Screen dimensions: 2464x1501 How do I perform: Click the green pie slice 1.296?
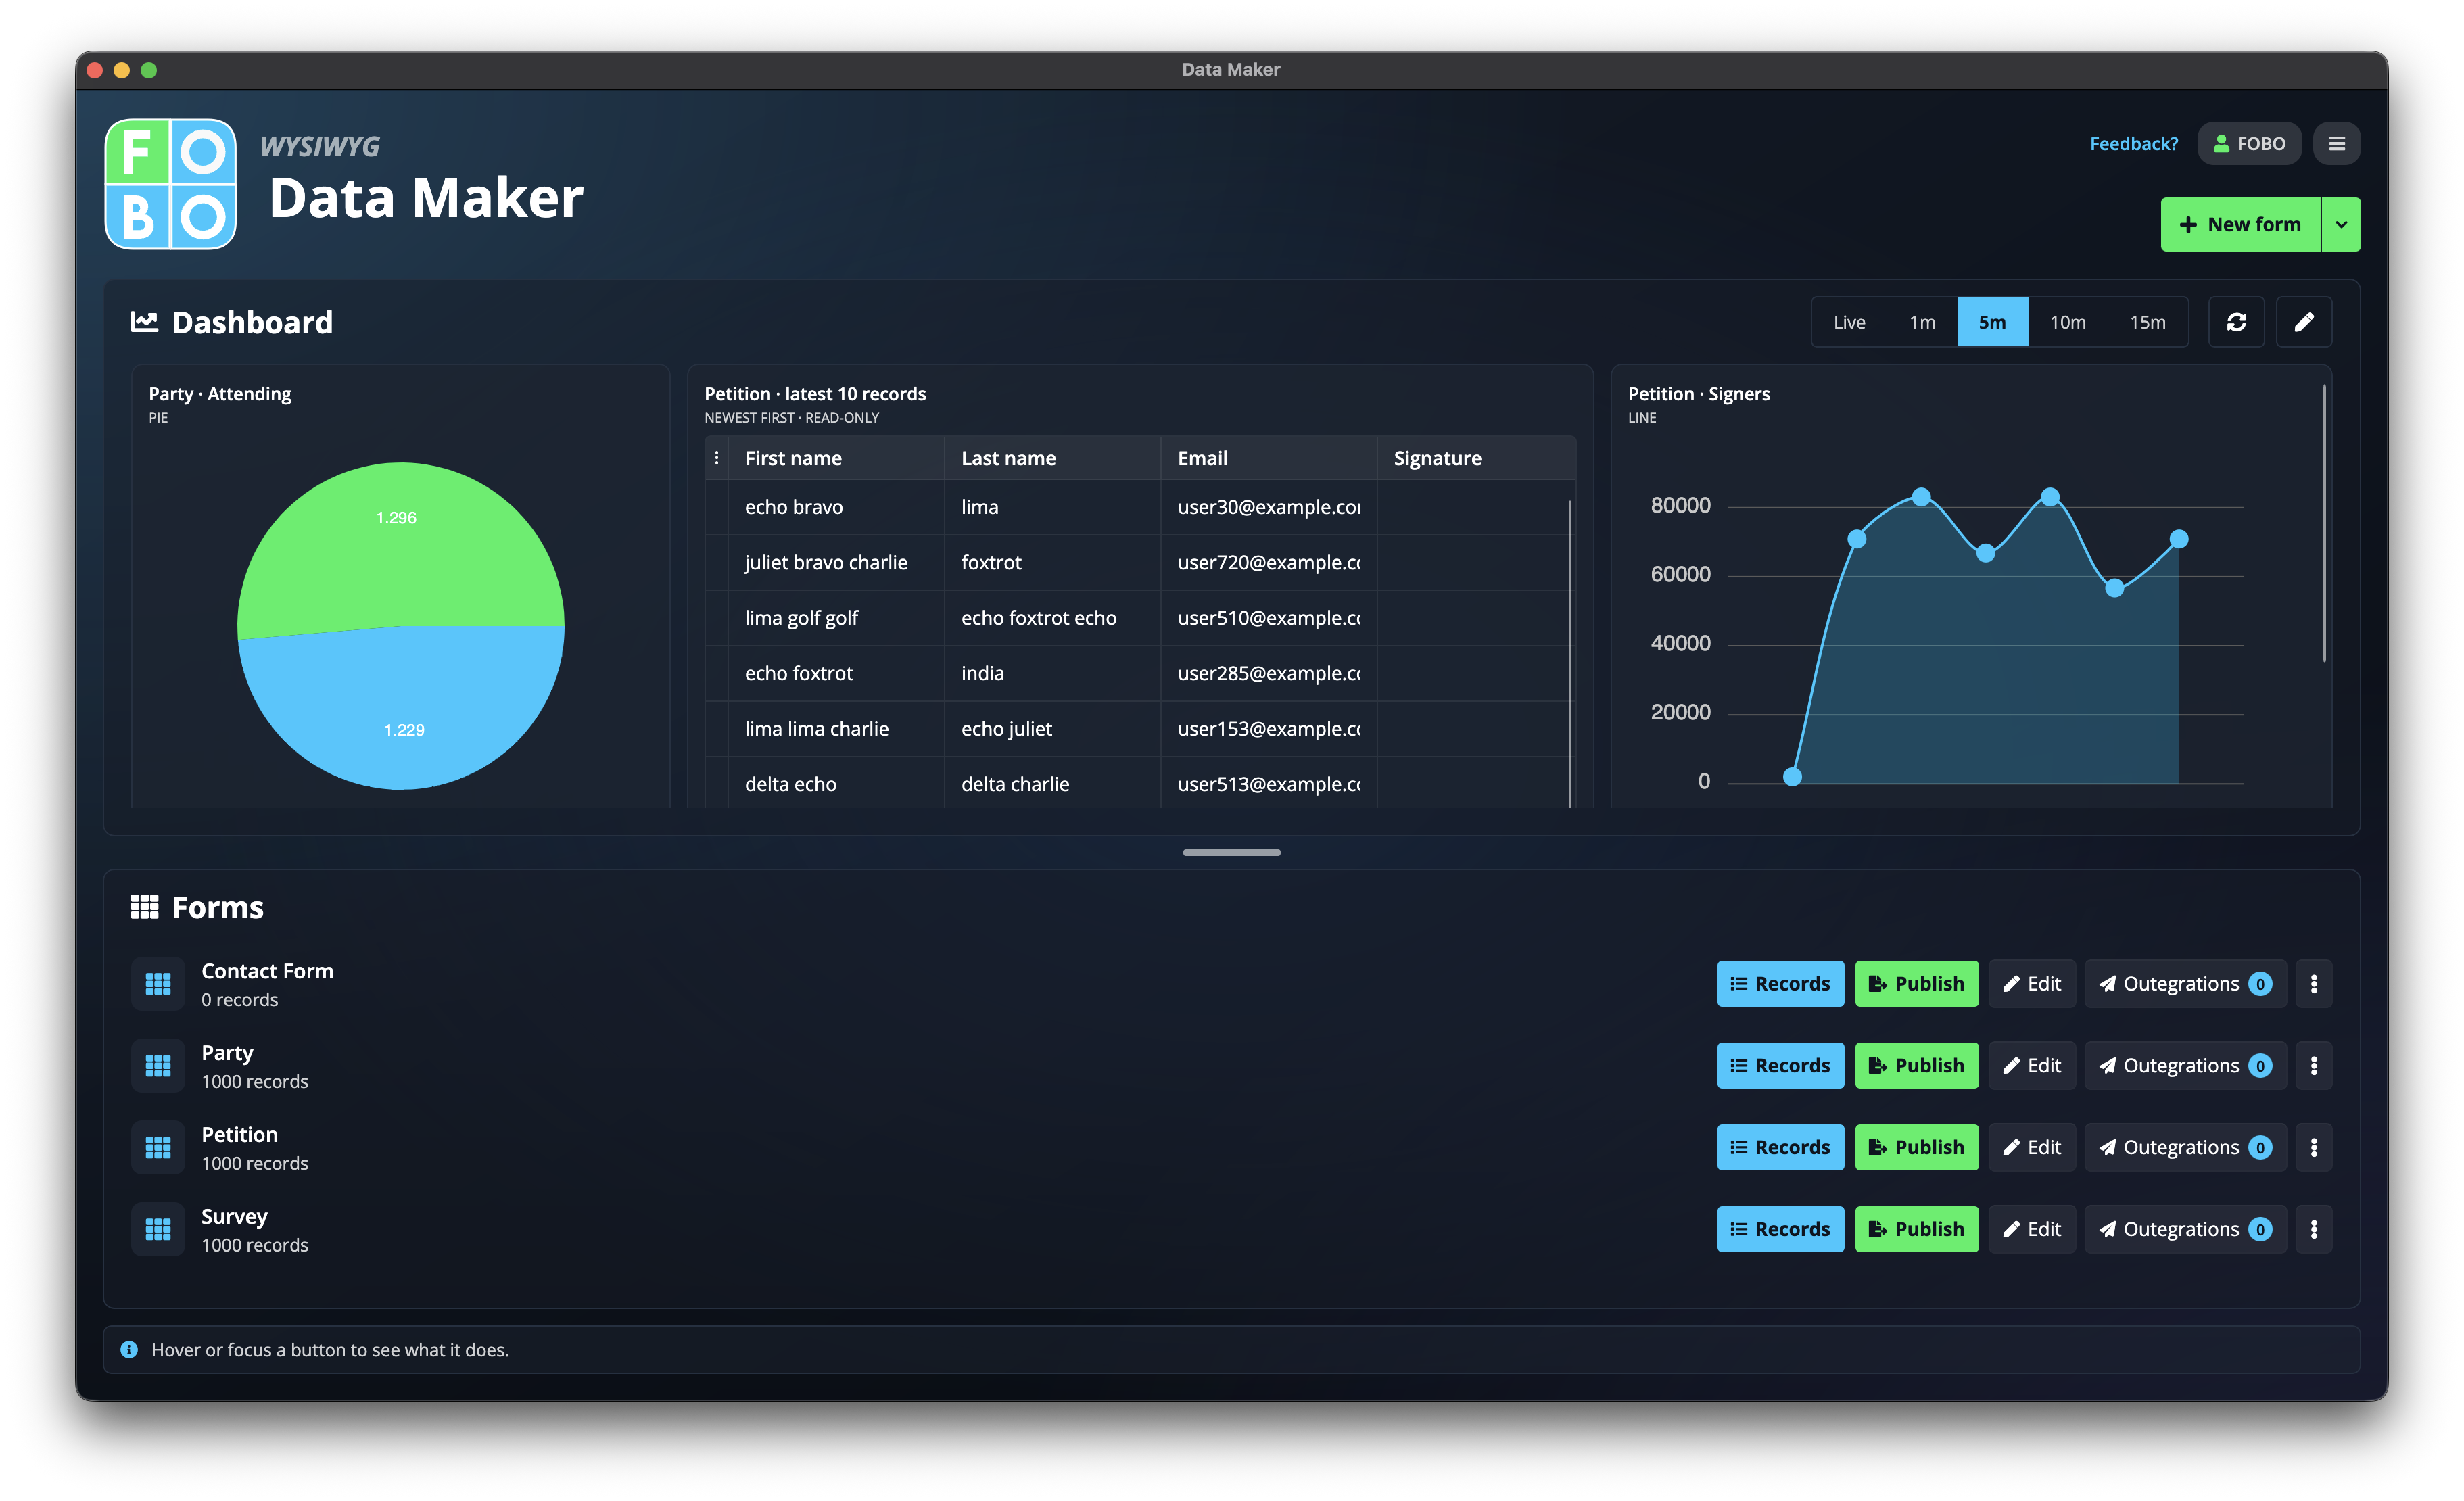coord(400,545)
